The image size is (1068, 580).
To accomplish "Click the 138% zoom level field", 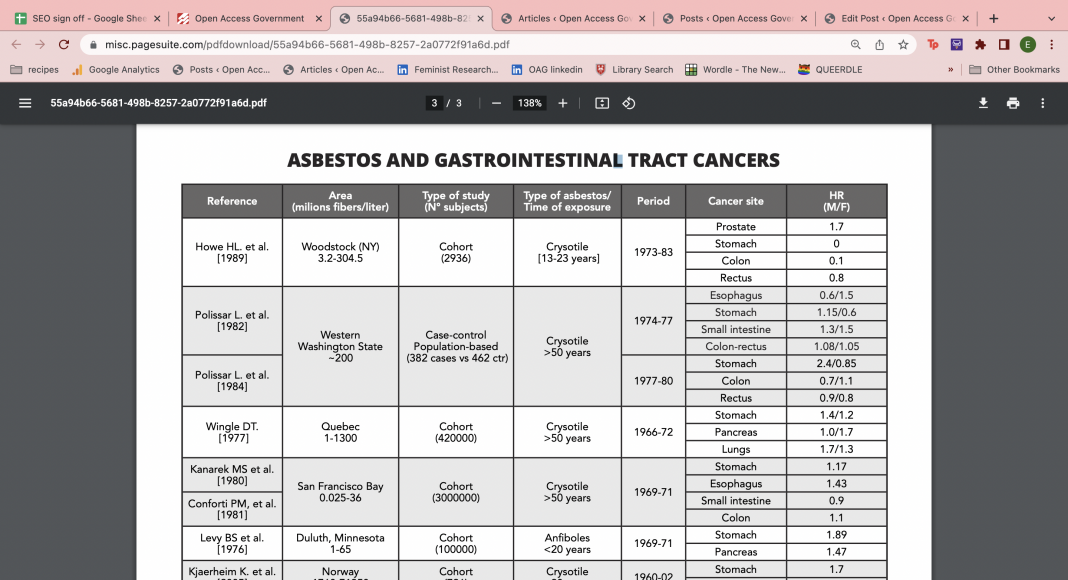I will point(529,103).
